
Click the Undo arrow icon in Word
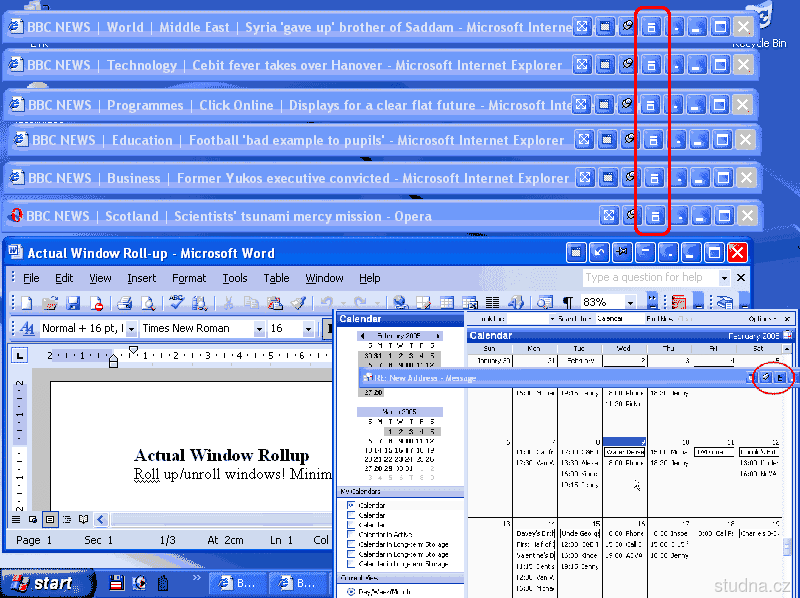click(327, 303)
